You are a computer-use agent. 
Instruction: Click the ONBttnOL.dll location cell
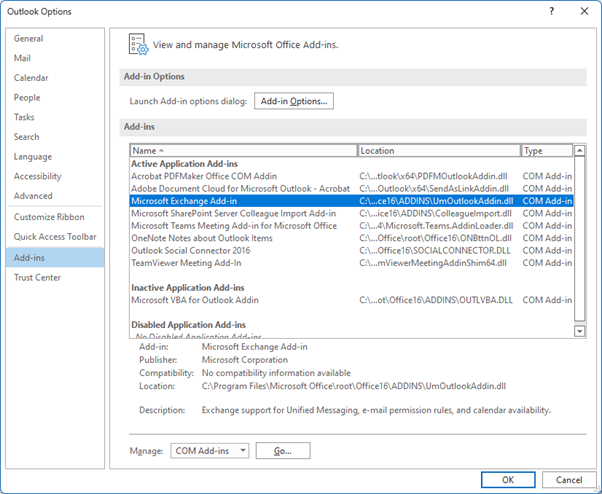tap(435, 238)
